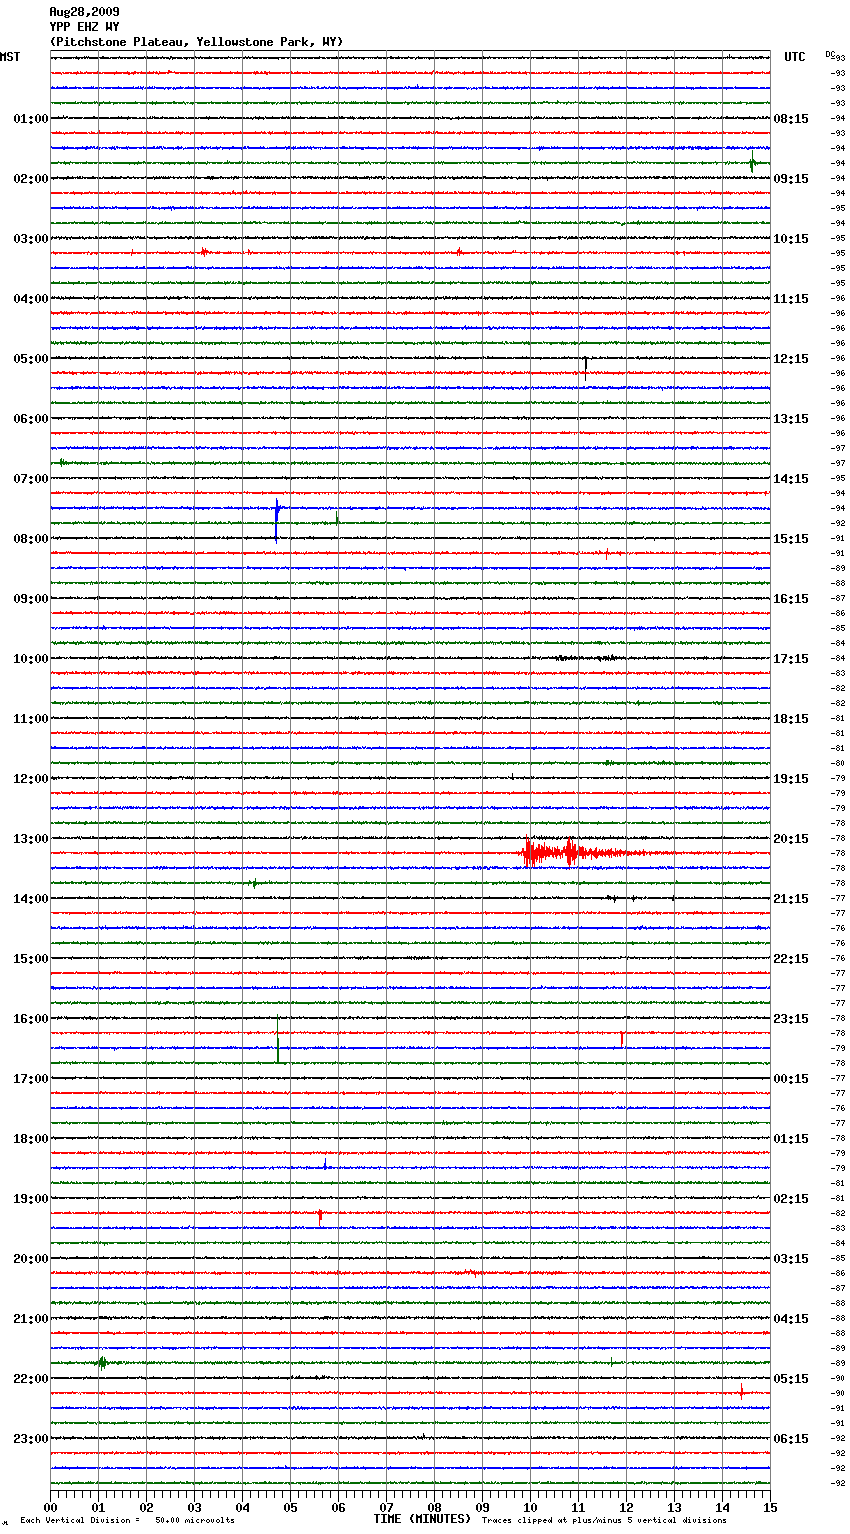Screen dimensions: 850x1534
Task: Click the MST time zone header
Action: pos(10,57)
